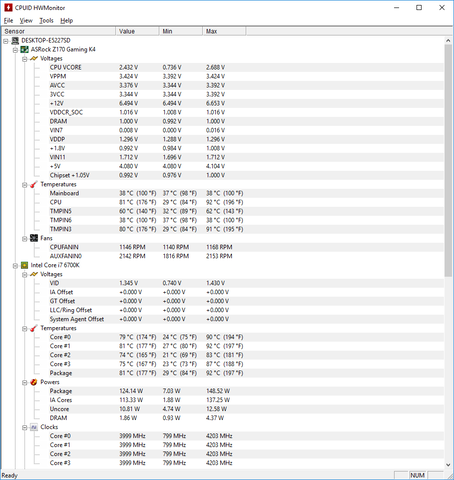The height and width of the screenshot is (480, 454).
Task: Collapse the Powers section
Action: pos(25,383)
